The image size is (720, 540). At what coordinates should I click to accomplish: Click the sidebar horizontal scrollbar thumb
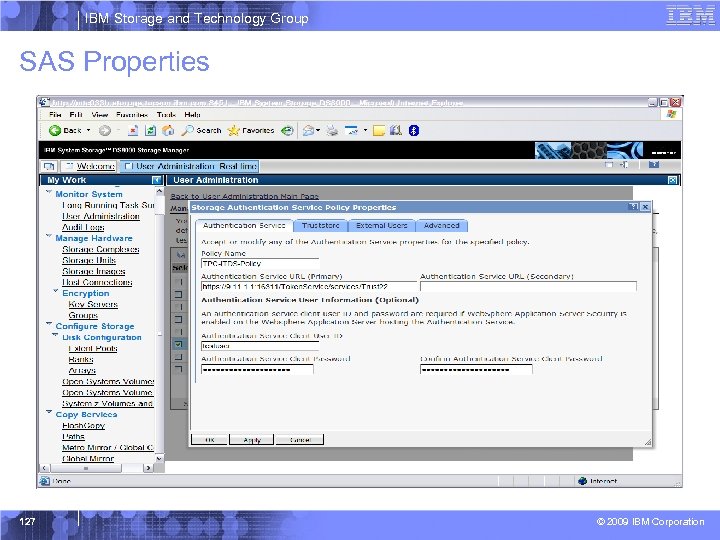[86, 468]
